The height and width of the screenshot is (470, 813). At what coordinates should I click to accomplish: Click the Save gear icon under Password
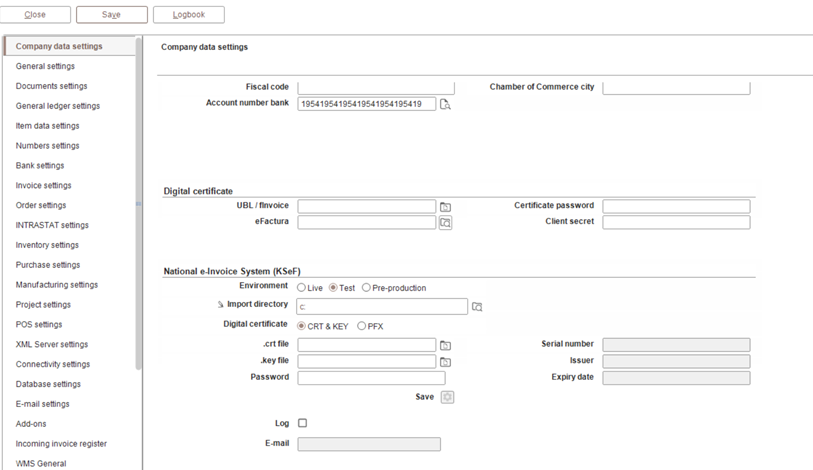tap(447, 397)
